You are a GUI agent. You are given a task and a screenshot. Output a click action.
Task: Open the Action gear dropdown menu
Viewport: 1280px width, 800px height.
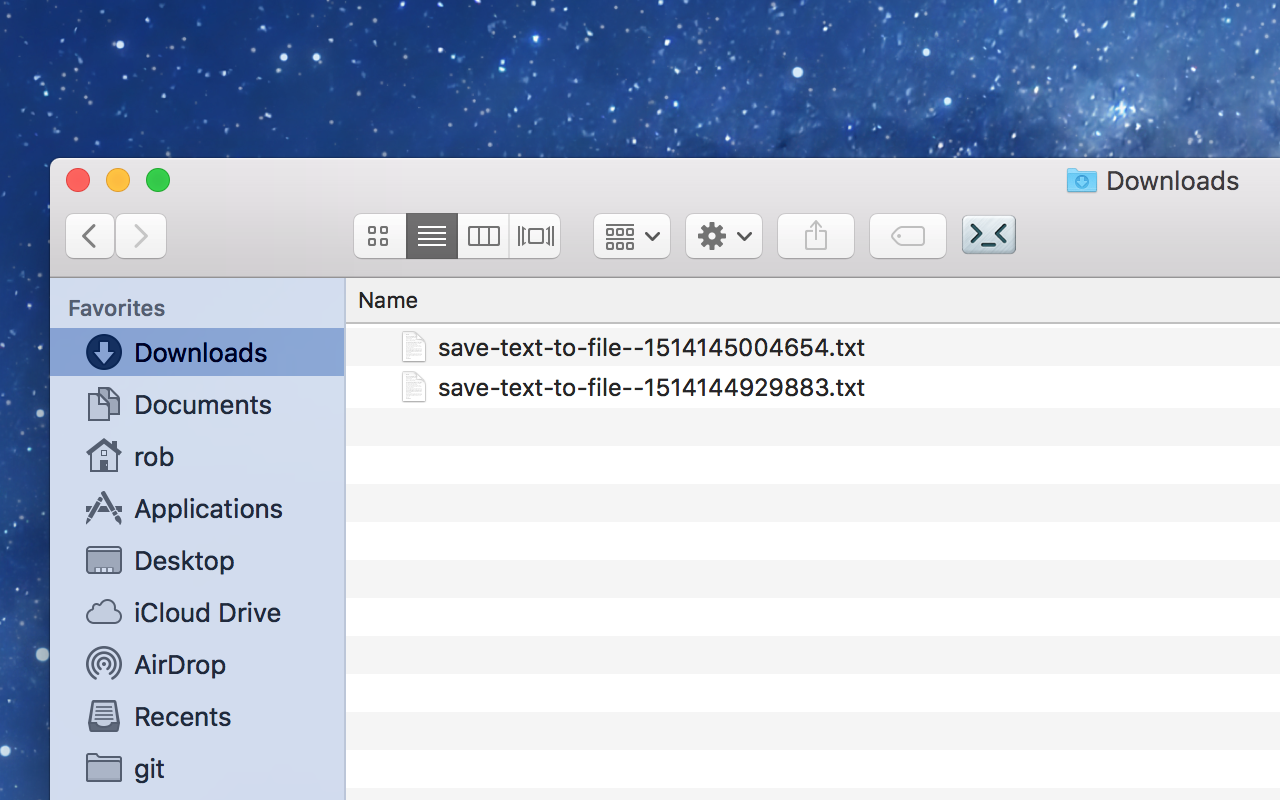[x=723, y=236]
